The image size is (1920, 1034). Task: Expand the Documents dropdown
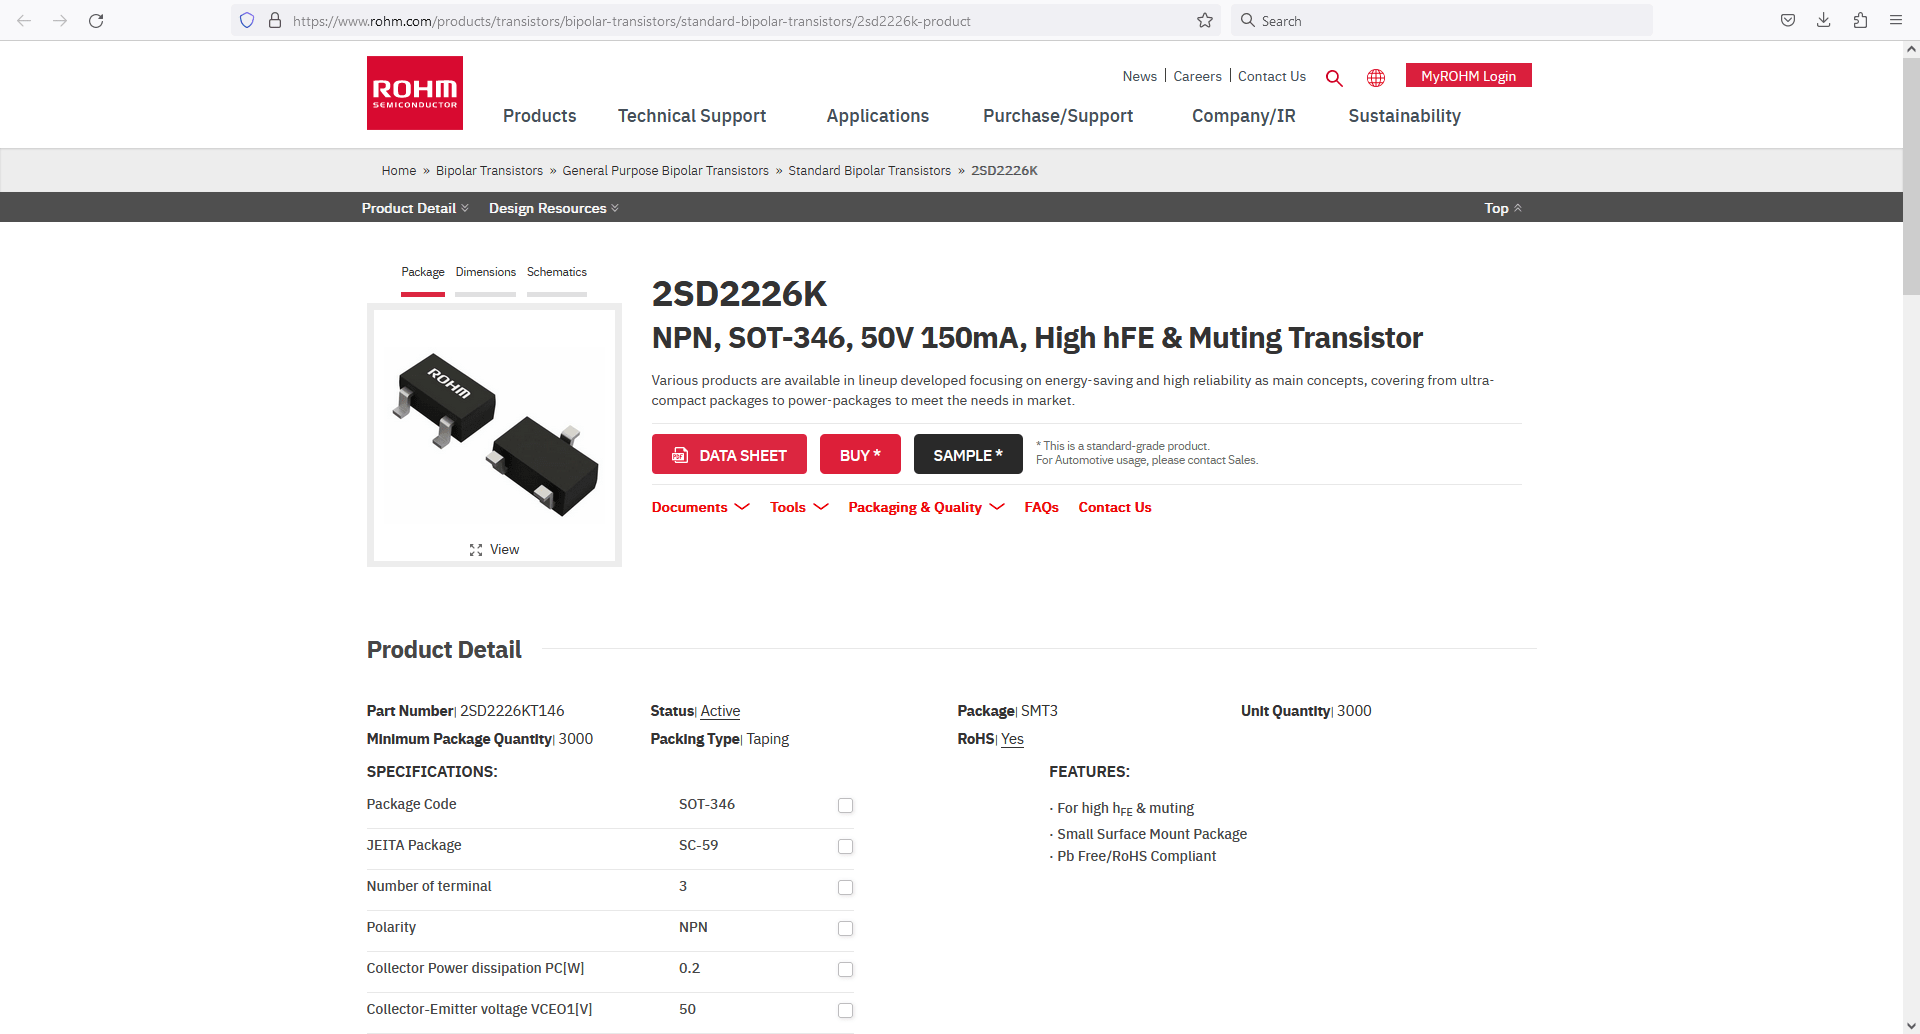[x=700, y=507]
